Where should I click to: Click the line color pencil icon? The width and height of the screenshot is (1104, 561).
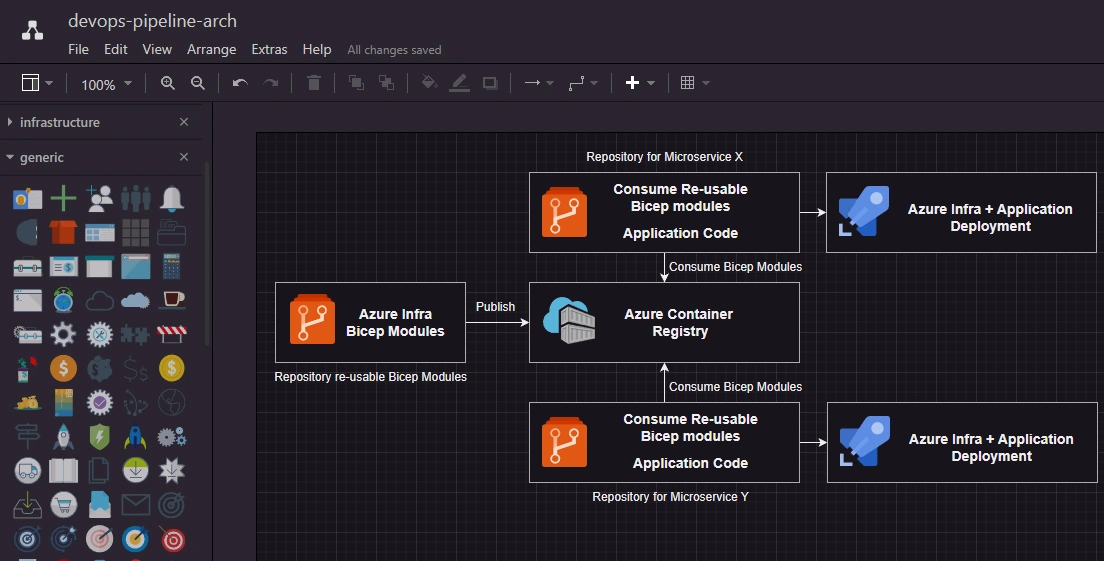459,83
